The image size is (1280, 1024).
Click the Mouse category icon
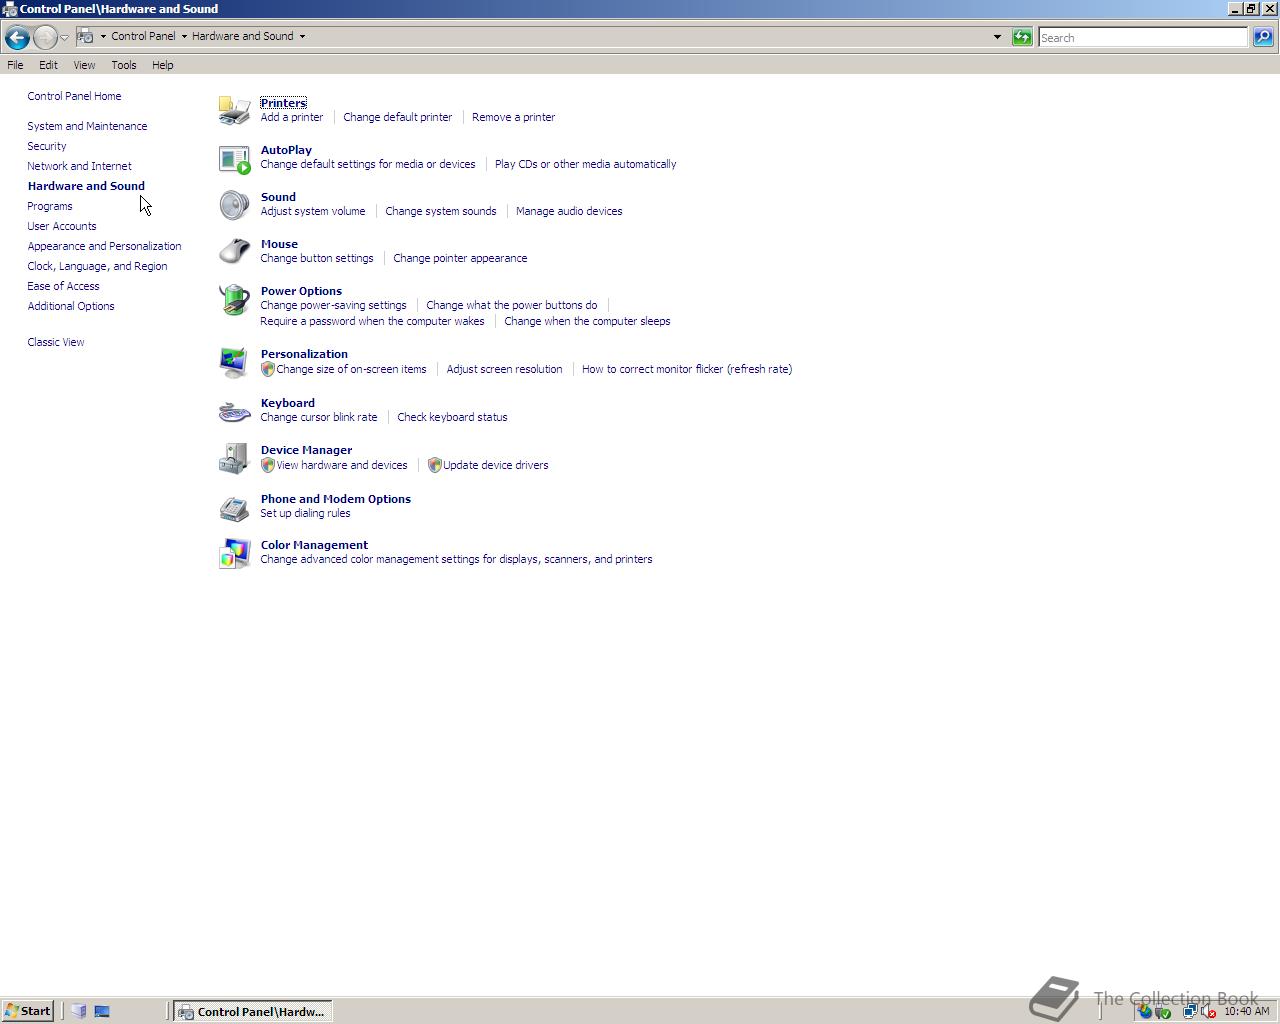(x=234, y=251)
